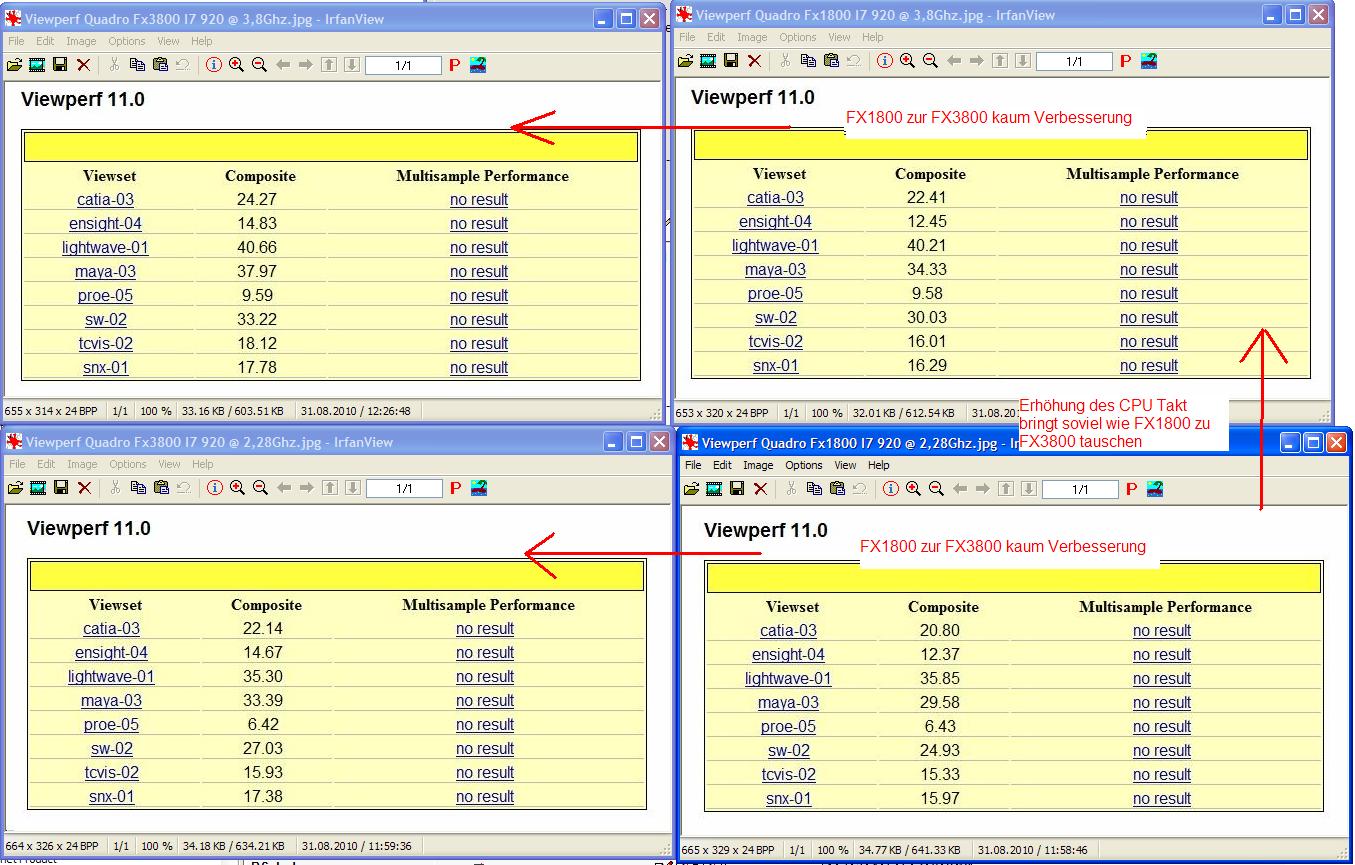The height and width of the screenshot is (865, 1355).
Task: Click Save icon in Fx3800 2,28Ghz window
Action: [x=61, y=488]
